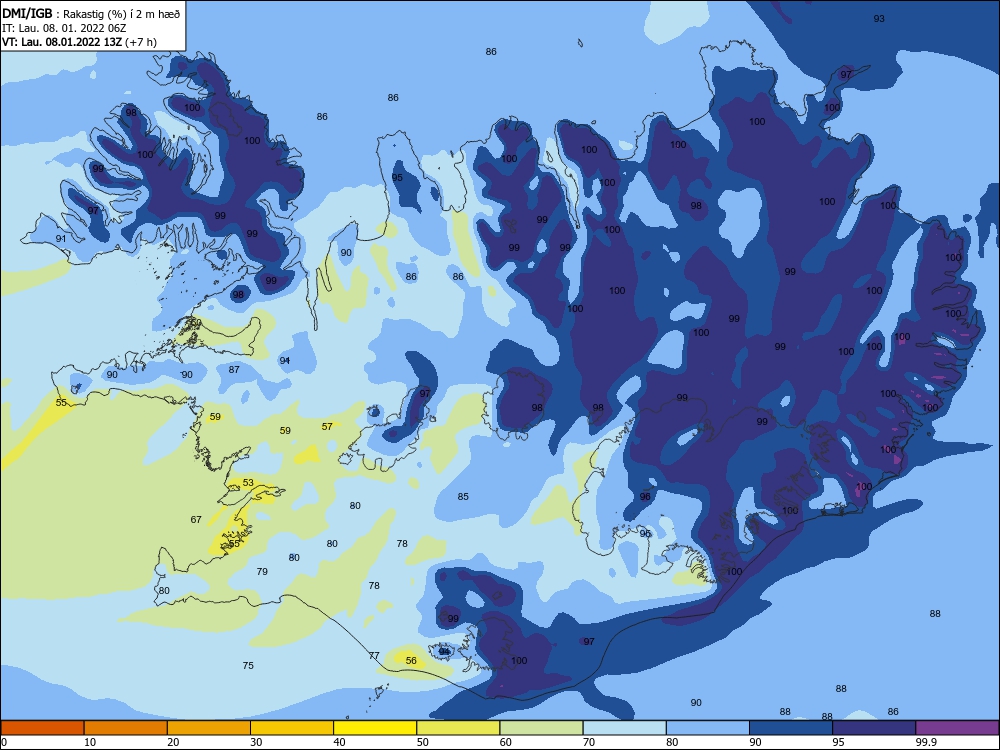Pick the pale yellow 50–60 legend swatch
1000x750 pixels.
click(x=458, y=728)
